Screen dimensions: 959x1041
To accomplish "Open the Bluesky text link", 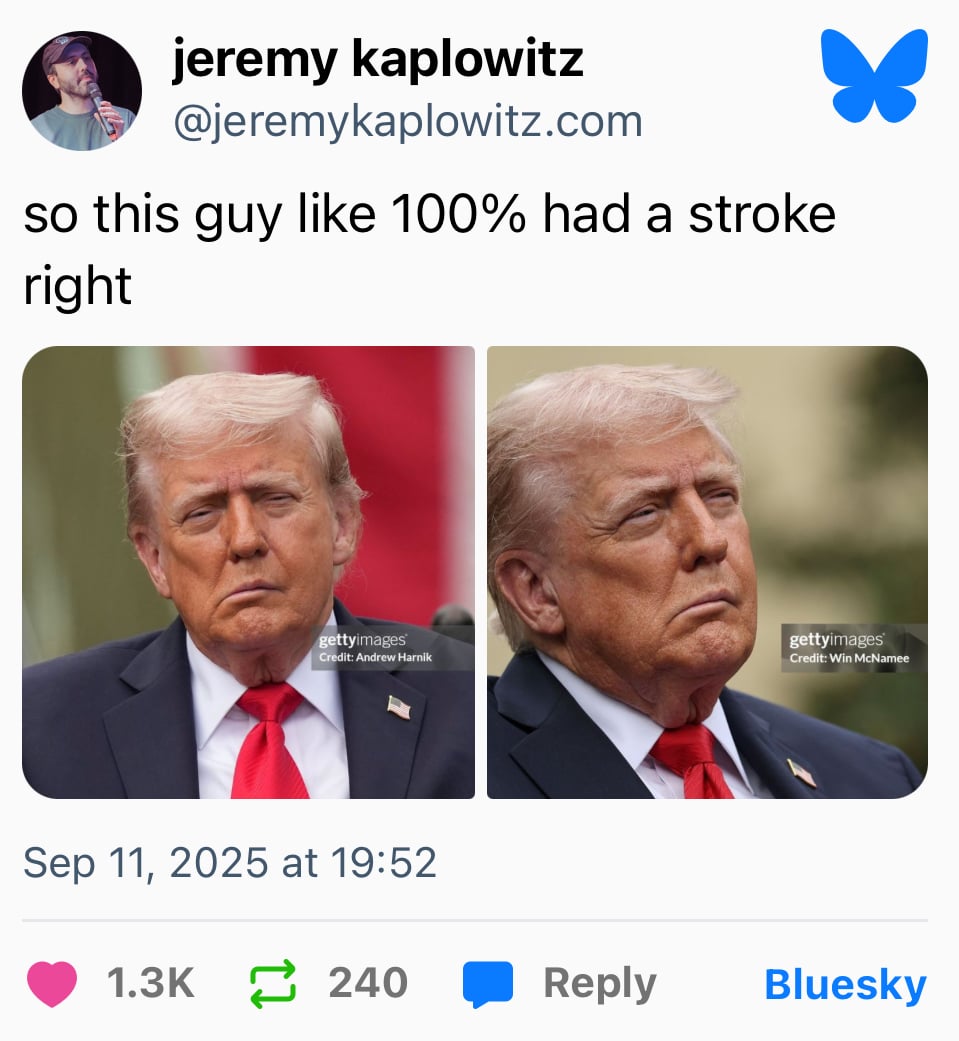I will (845, 985).
